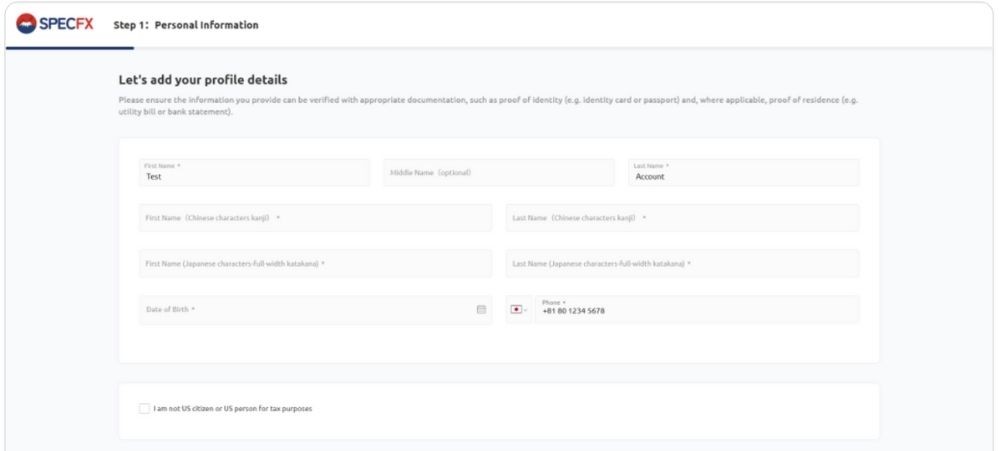This screenshot has height=451, width=1000.
Task: Click the Middle Name (optional) field
Action: (x=498, y=173)
